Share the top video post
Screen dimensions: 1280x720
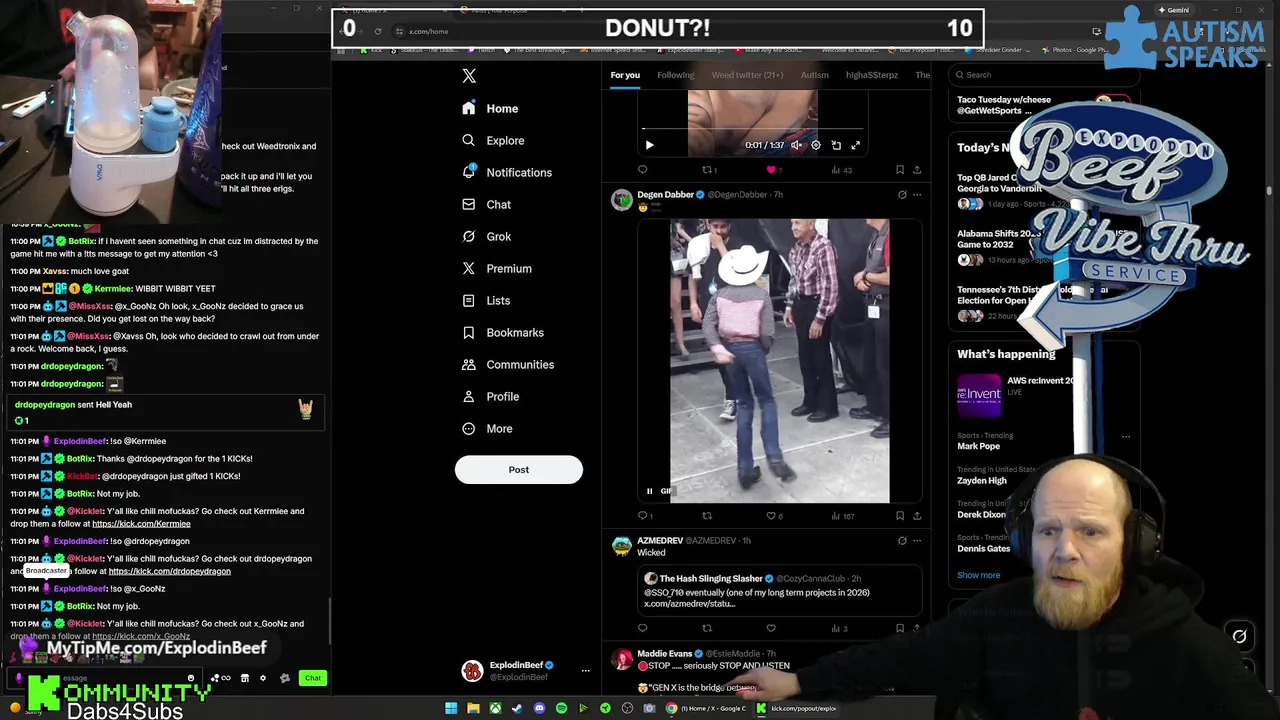point(916,170)
